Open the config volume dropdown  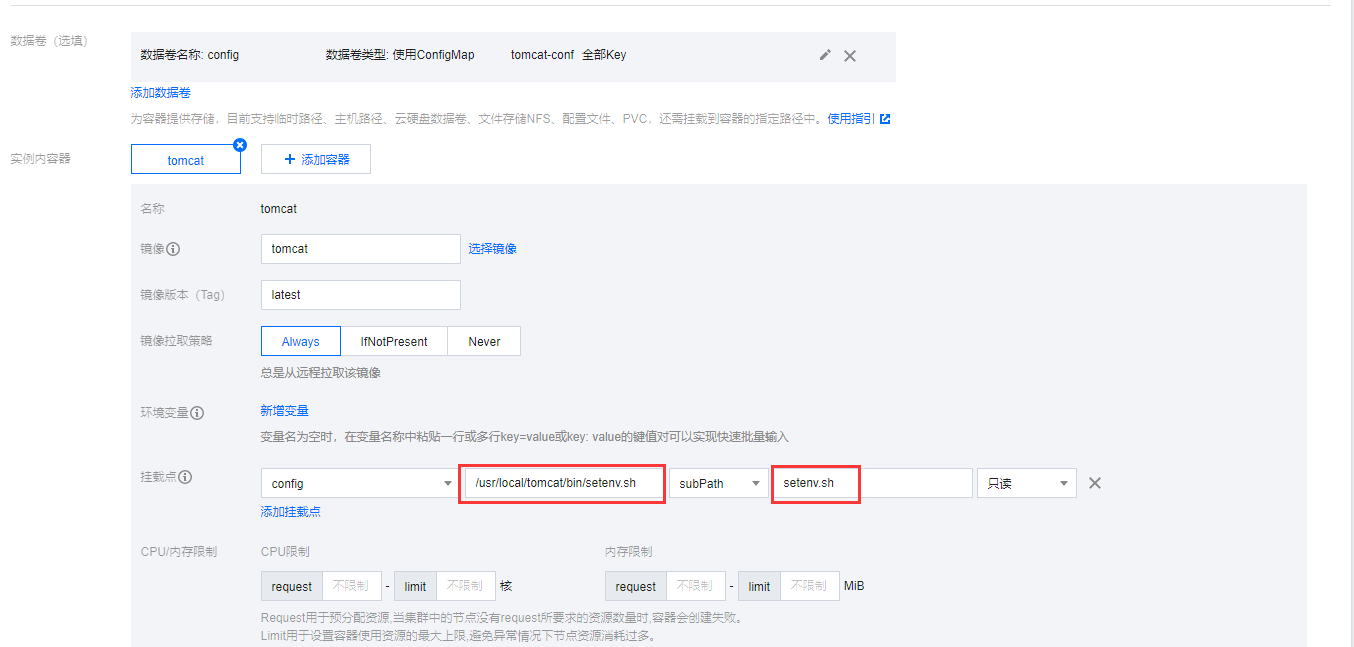coord(359,483)
